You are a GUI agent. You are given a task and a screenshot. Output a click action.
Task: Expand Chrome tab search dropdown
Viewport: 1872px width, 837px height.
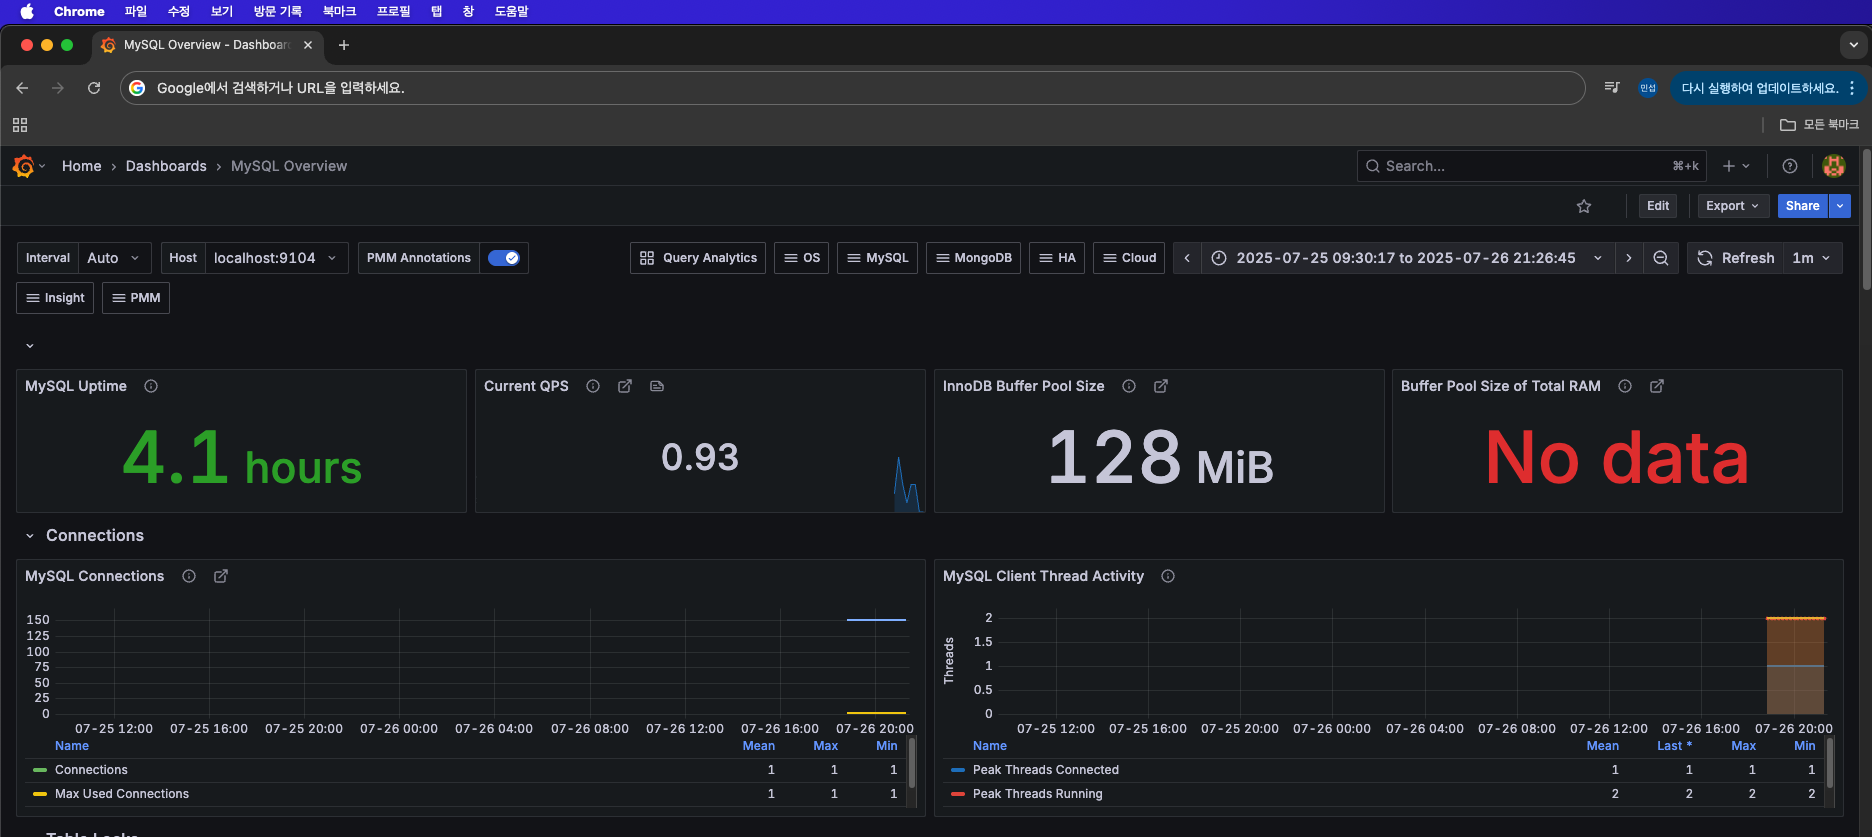coord(1853,45)
